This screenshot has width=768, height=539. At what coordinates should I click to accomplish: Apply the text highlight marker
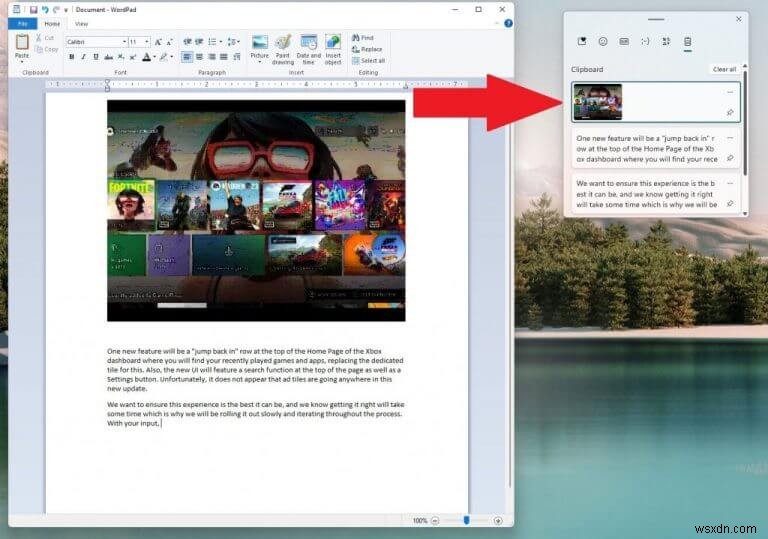click(163, 57)
